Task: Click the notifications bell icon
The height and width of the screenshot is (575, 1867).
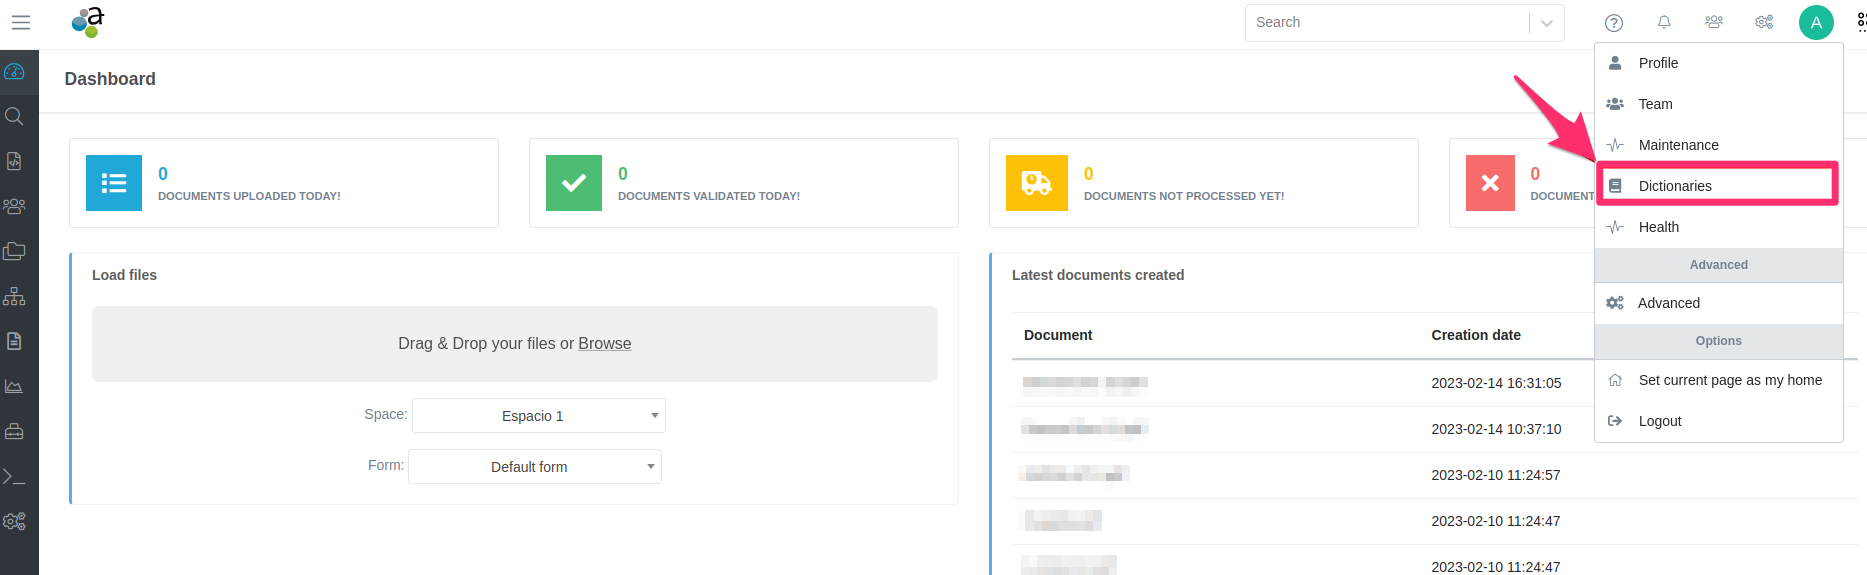Action: click(x=1664, y=23)
